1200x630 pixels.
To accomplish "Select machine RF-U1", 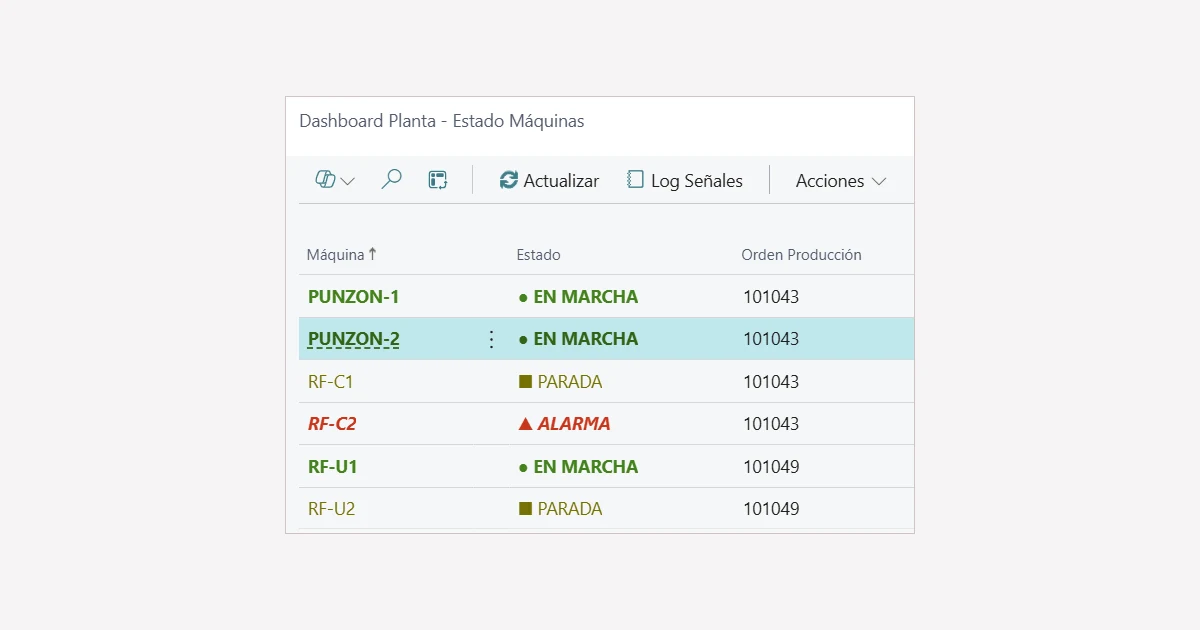I will [x=333, y=467].
